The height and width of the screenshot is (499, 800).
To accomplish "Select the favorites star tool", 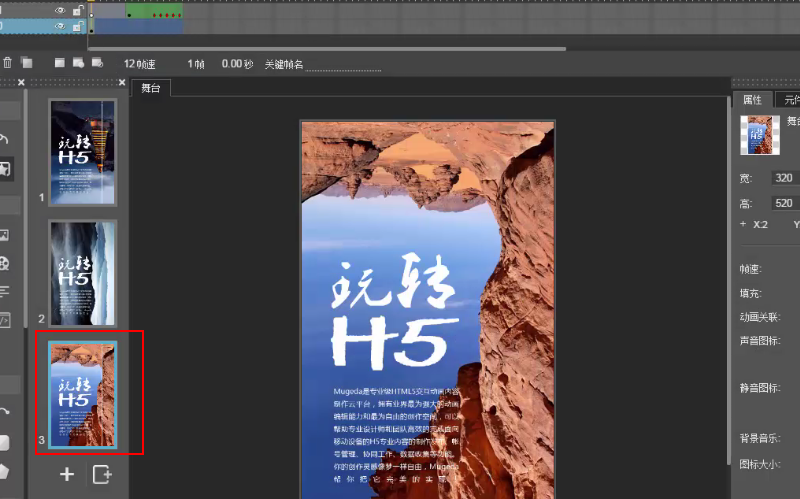I will 5,169.
